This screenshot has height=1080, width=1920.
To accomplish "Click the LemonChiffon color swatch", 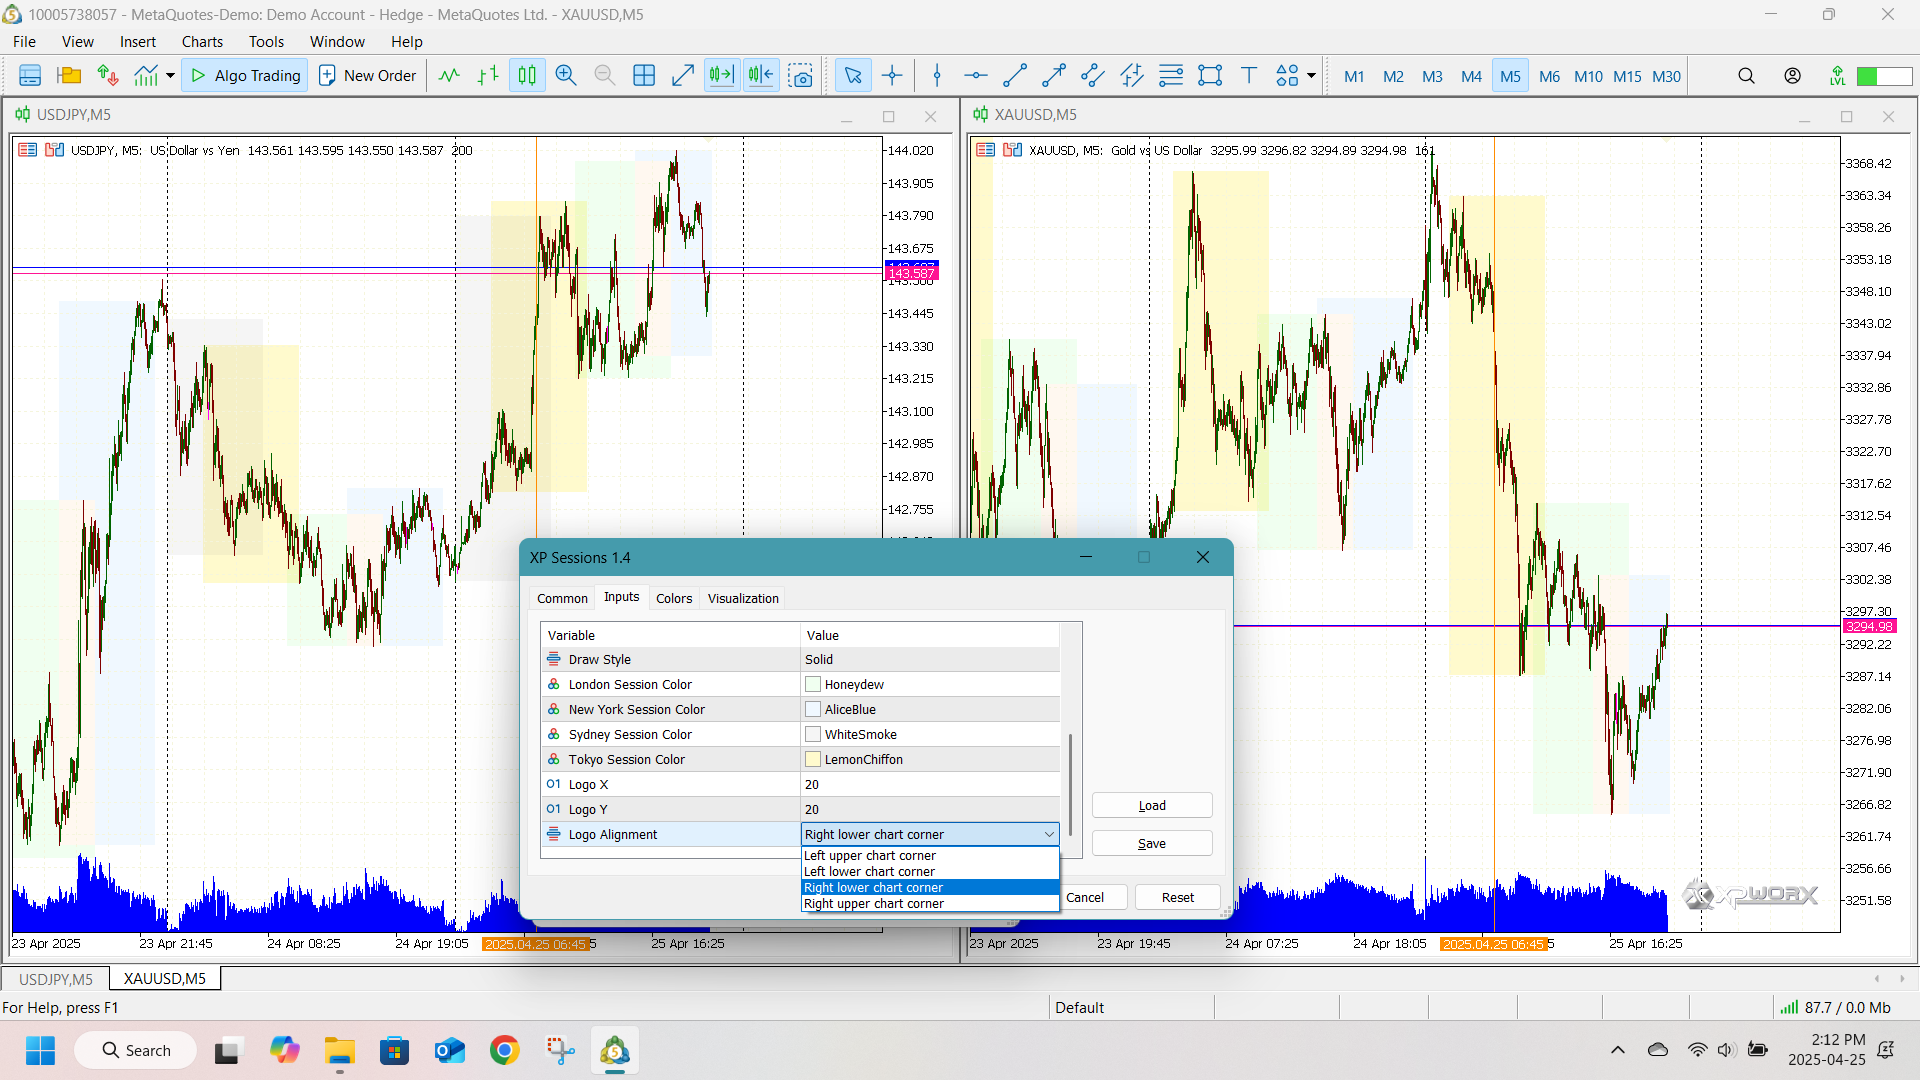I will pyautogui.click(x=813, y=760).
